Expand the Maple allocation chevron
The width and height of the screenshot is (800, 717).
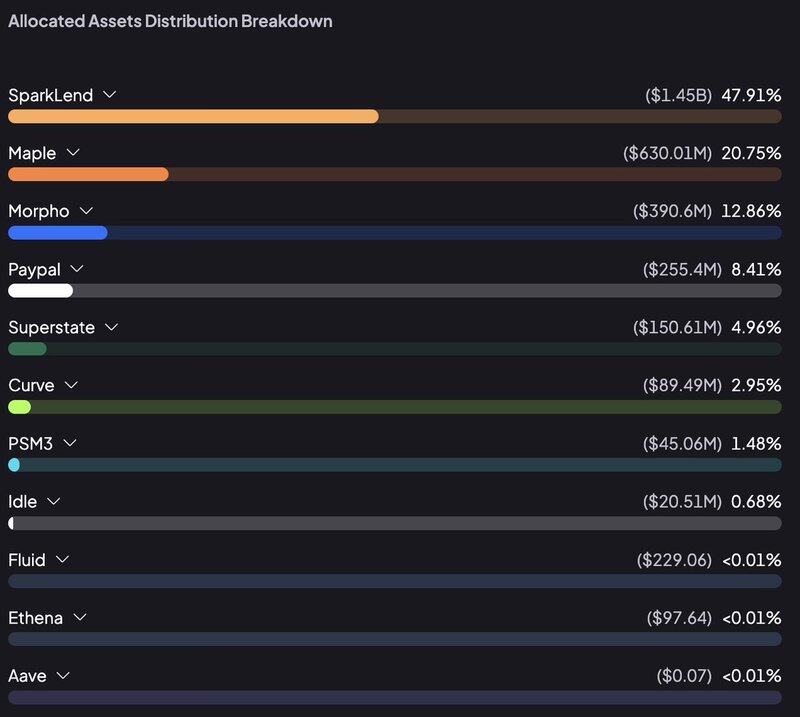click(x=73, y=153)
